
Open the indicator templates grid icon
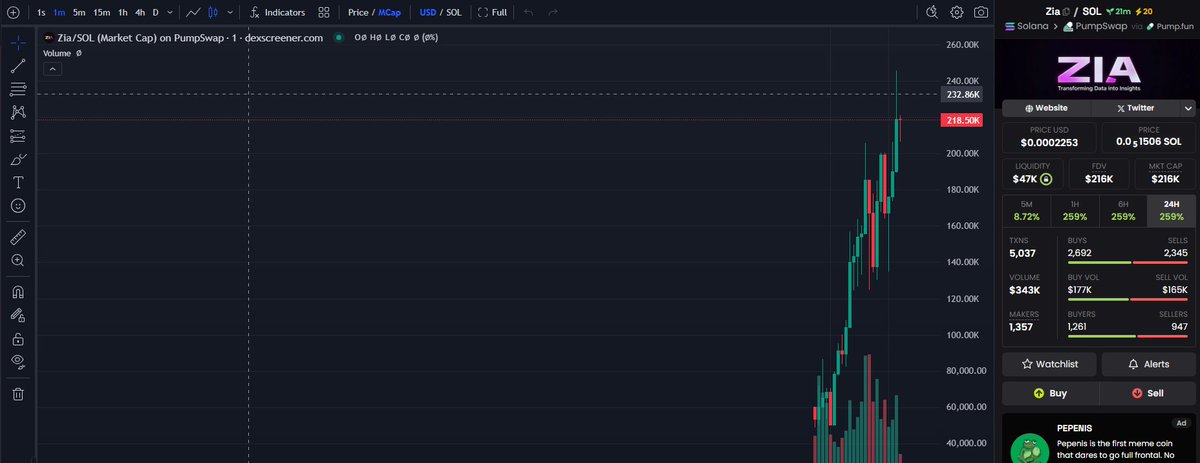click(x=324, y=13)
